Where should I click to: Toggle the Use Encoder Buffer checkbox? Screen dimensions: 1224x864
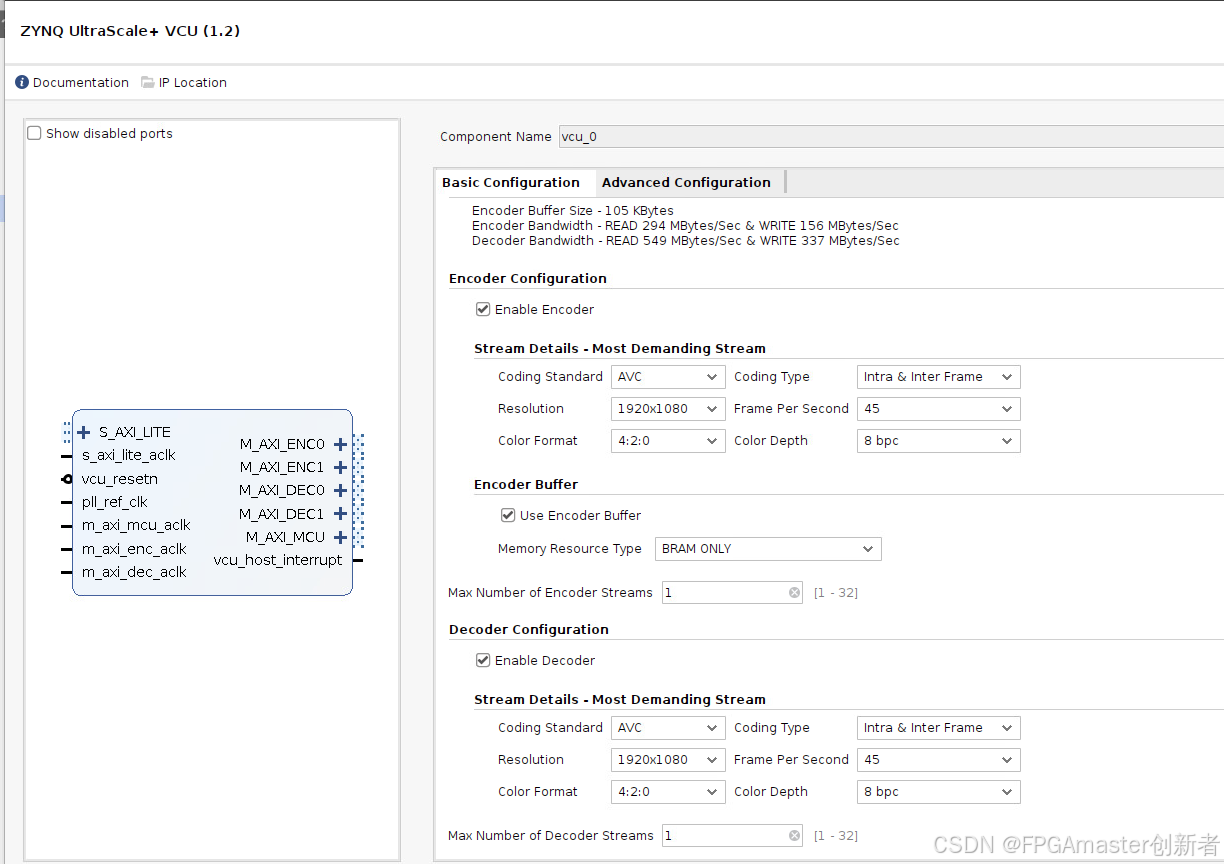(508, 516)
